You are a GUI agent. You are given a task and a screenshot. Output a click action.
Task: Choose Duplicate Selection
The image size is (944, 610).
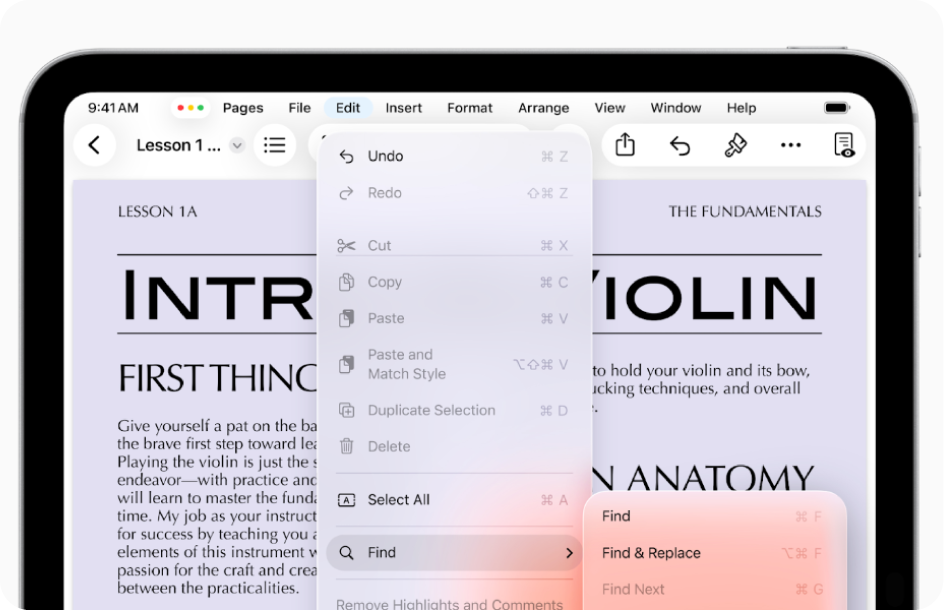coord(454,411)
